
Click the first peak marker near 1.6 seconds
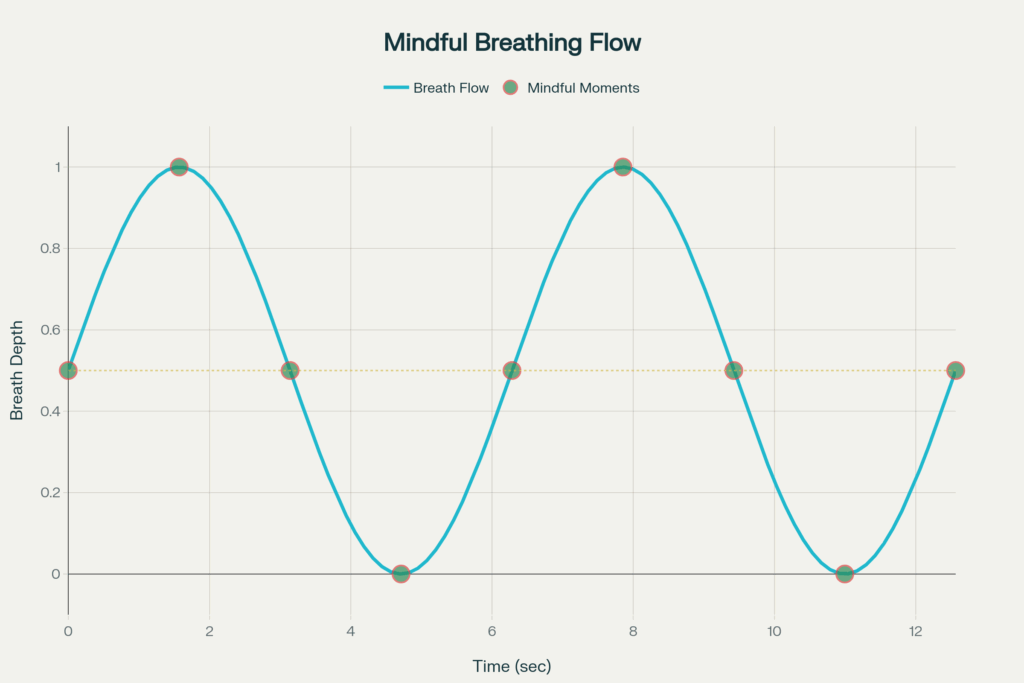coord(179,167)
